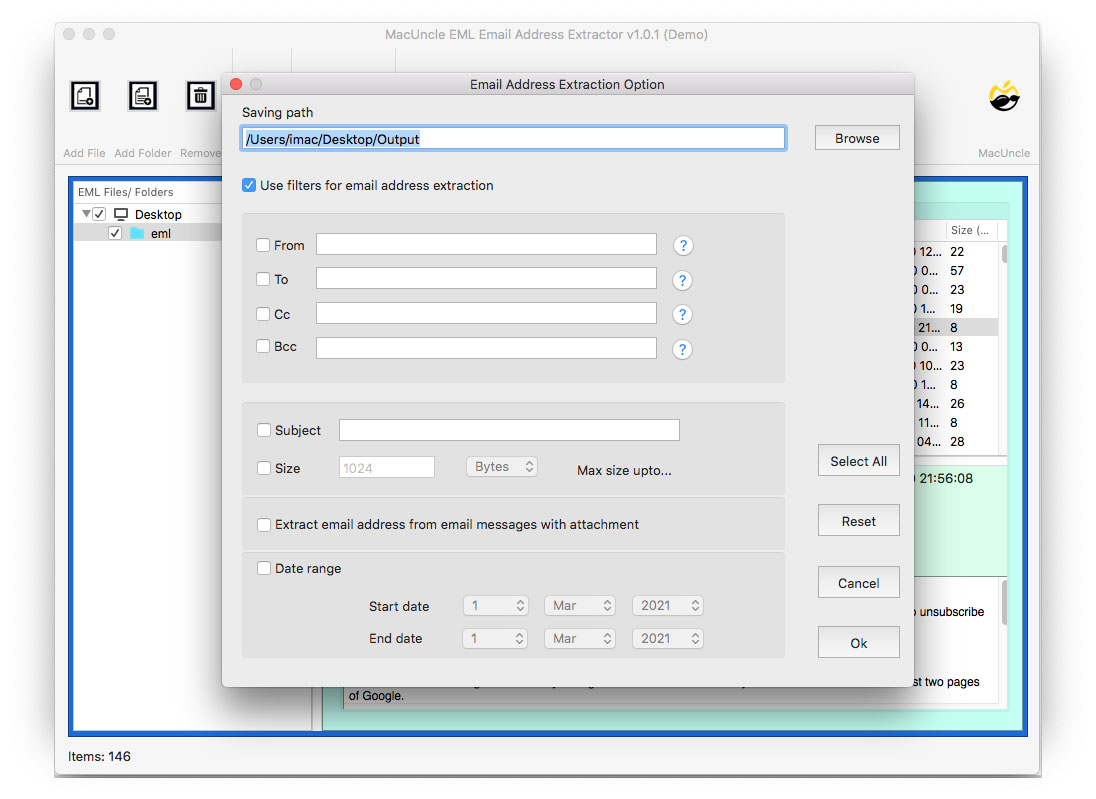Open the End date year dropdown

tap(668, 638)
